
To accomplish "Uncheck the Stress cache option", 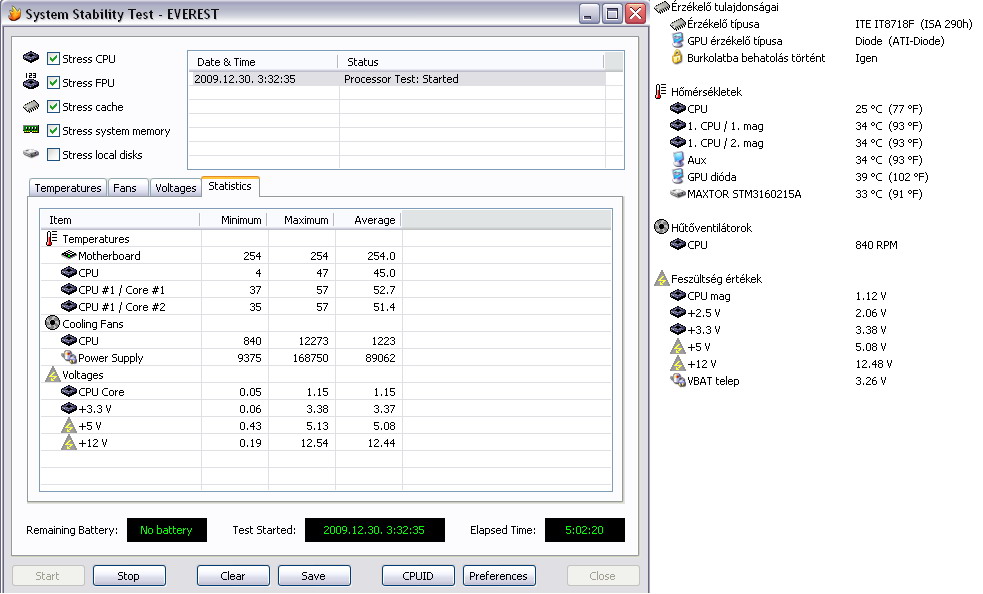I will [x=53, y=107].
